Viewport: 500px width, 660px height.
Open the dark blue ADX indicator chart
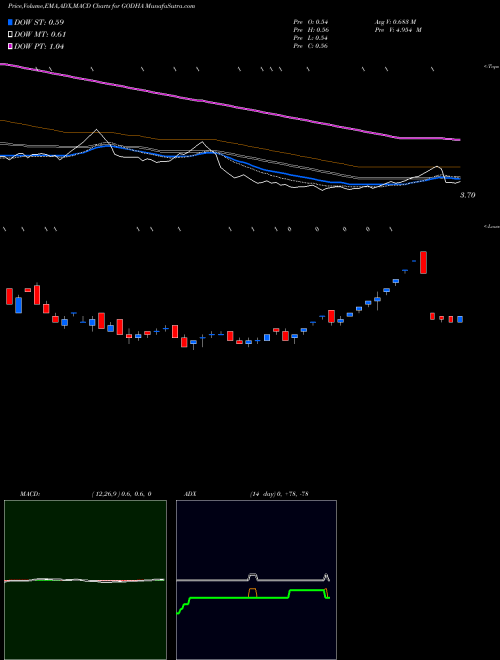click(x=256, y=580)
